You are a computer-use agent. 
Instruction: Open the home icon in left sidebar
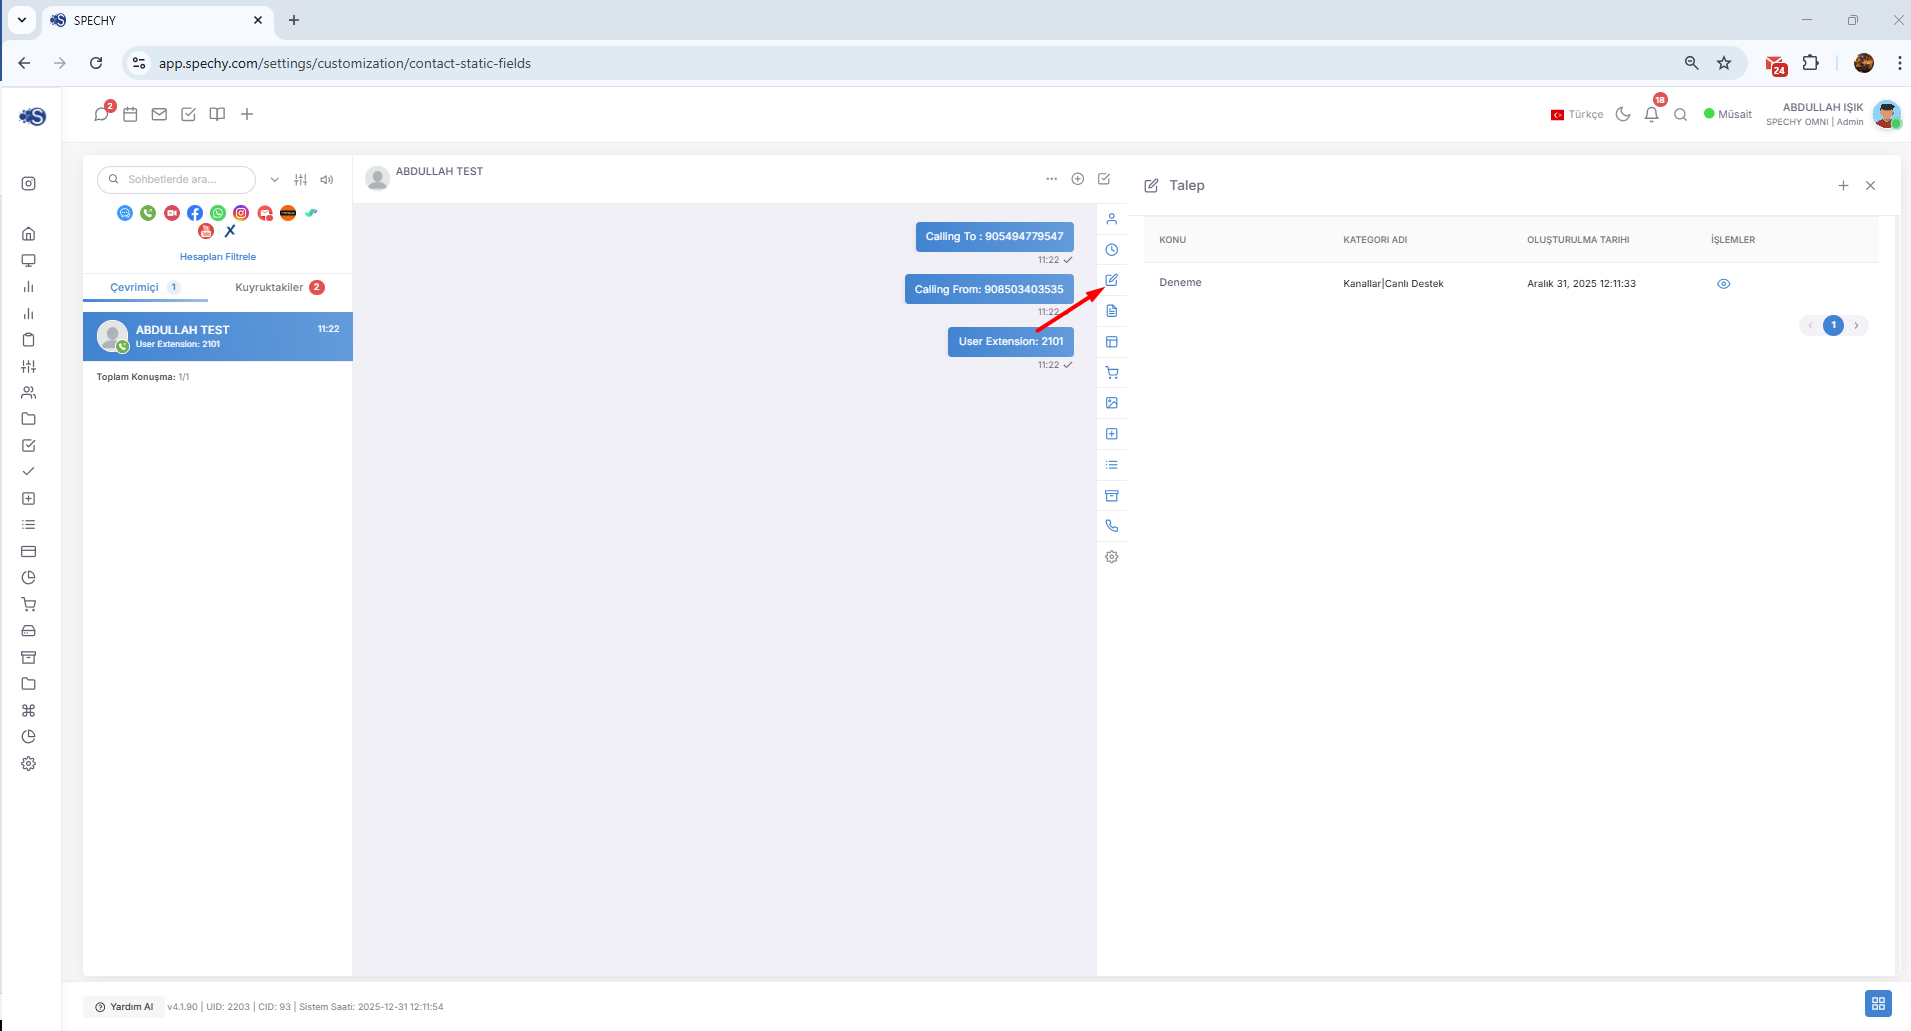[29, 234]
